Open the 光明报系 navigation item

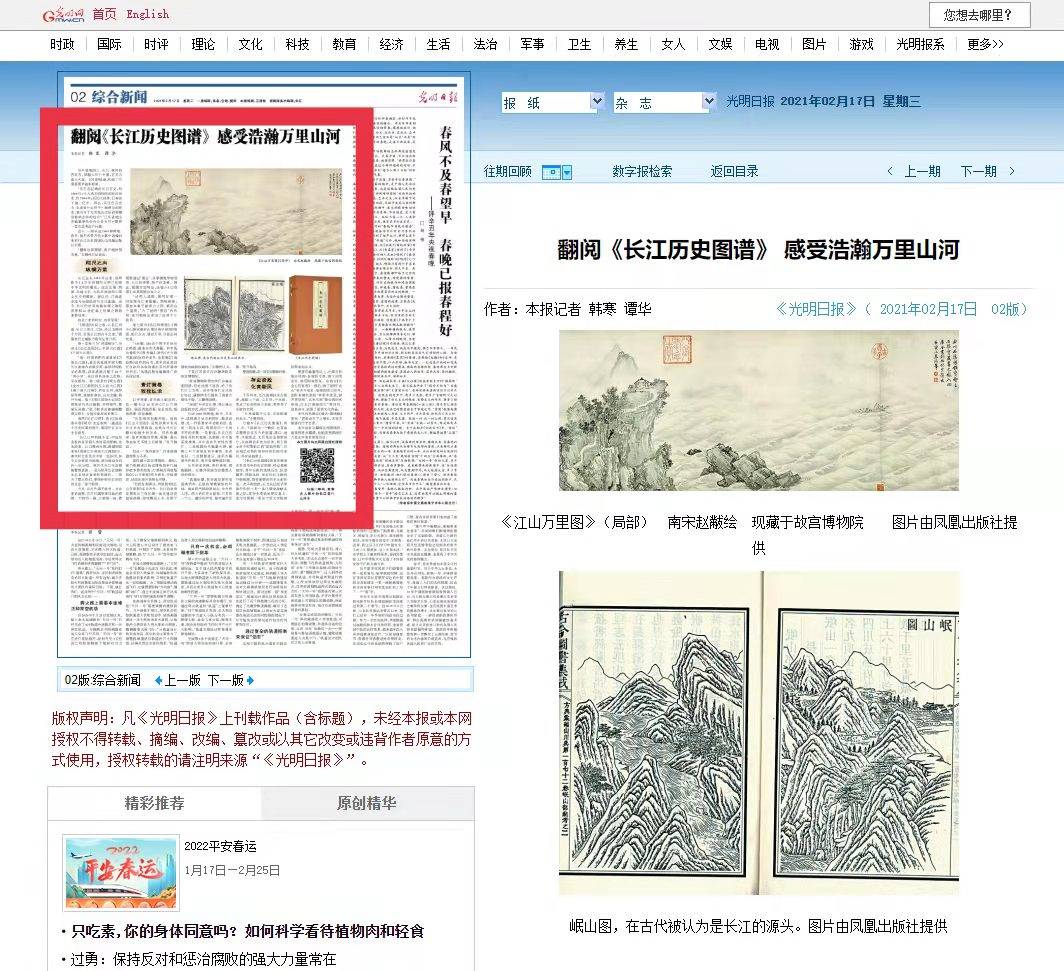coord(920,44)
